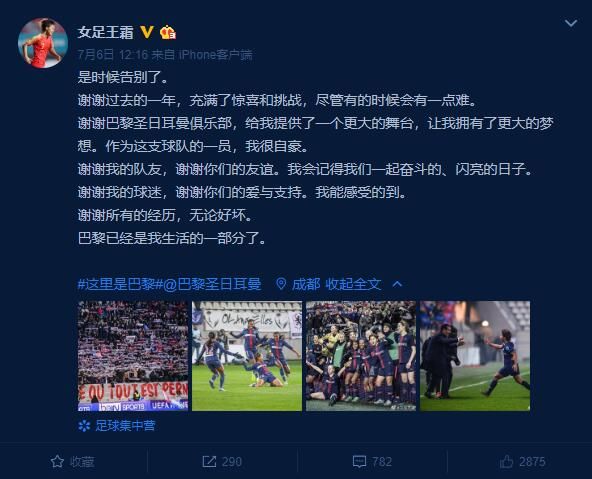Open the post options chevron menu
This screenshot has height=479, width=592.
570,23
